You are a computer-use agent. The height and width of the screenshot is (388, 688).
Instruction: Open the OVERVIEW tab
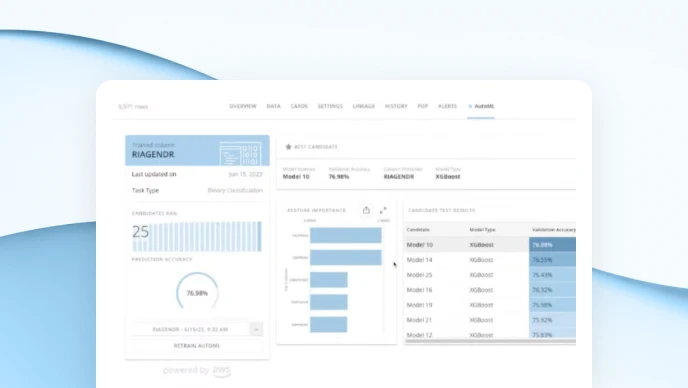[243, 106]
